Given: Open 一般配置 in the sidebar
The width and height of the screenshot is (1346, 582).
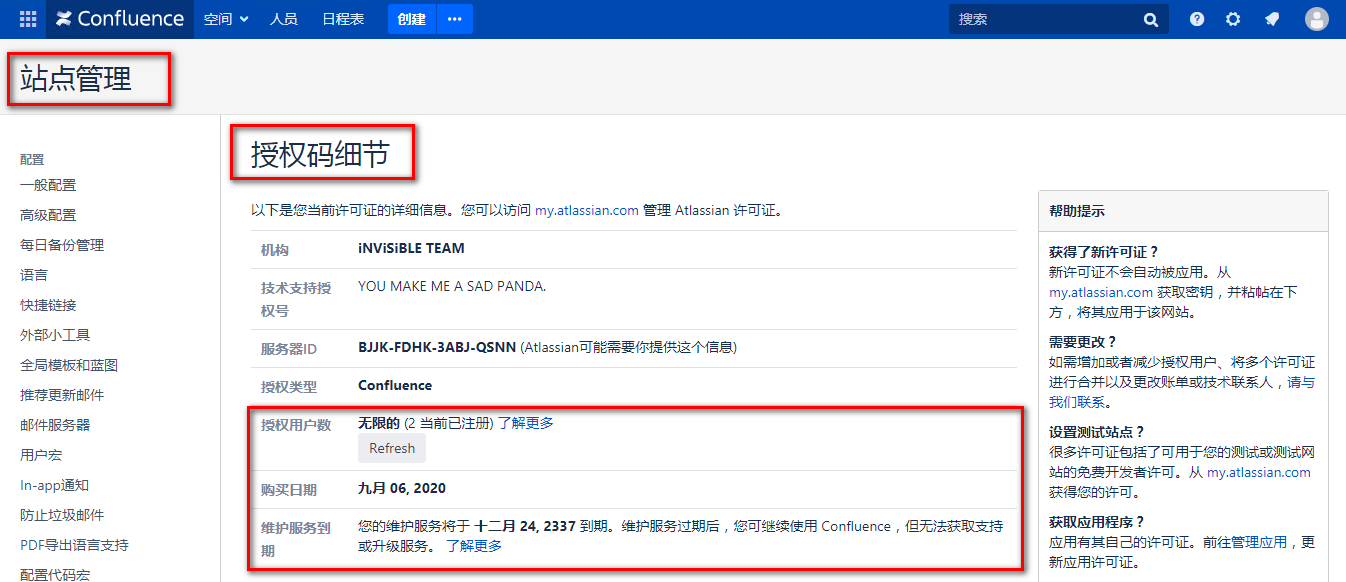Looking at the screenshot, I should 48,185.
